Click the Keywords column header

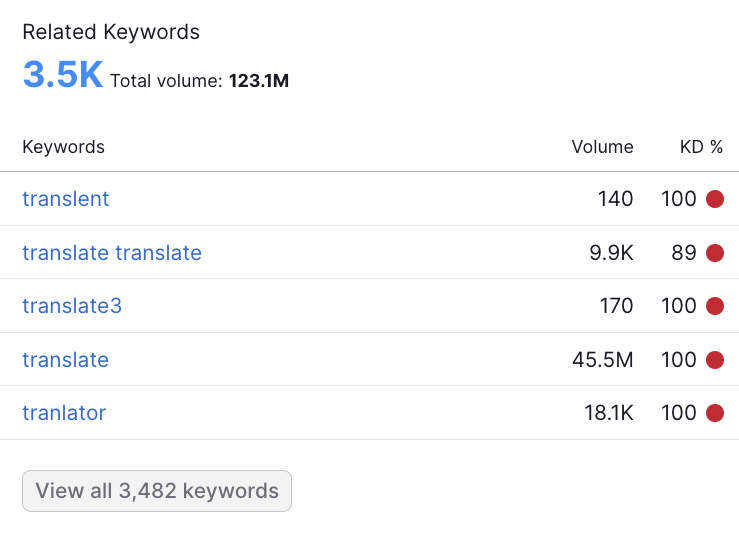pos(64,147)
